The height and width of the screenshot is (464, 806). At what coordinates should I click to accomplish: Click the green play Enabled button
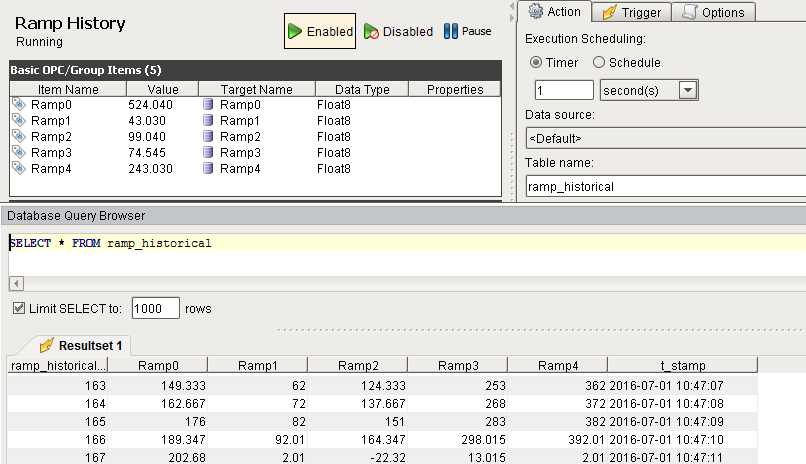pos(321,31)
